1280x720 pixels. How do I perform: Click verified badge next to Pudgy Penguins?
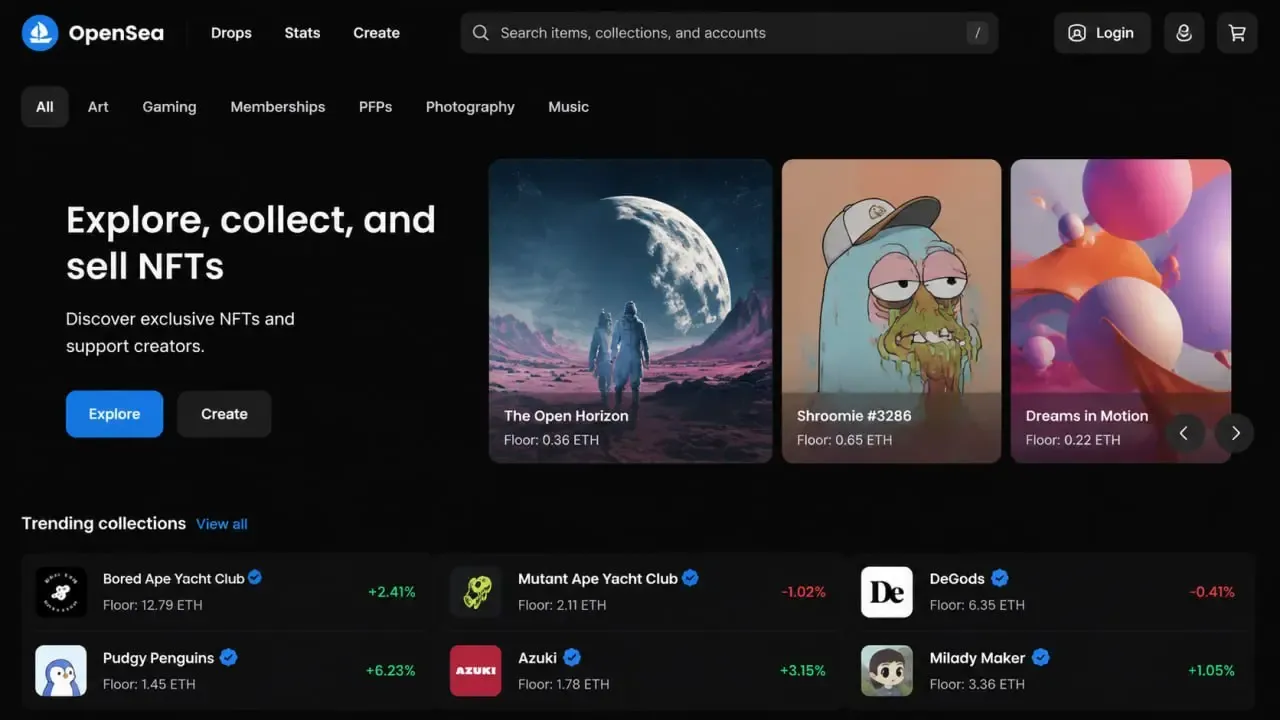coord(228,657)
